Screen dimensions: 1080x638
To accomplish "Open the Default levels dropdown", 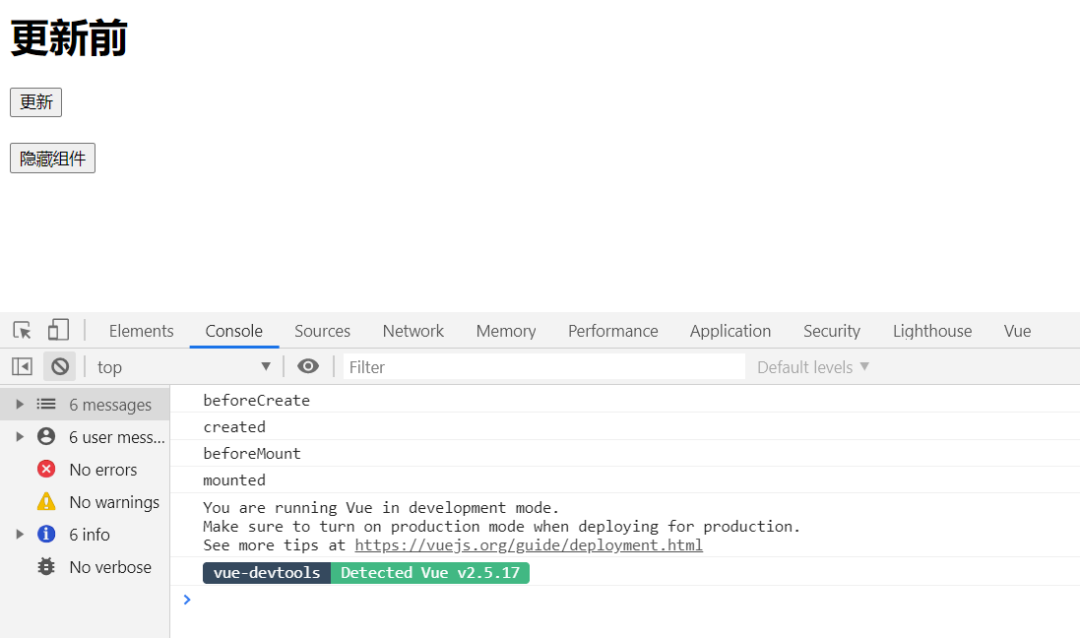I will (813, 367).
